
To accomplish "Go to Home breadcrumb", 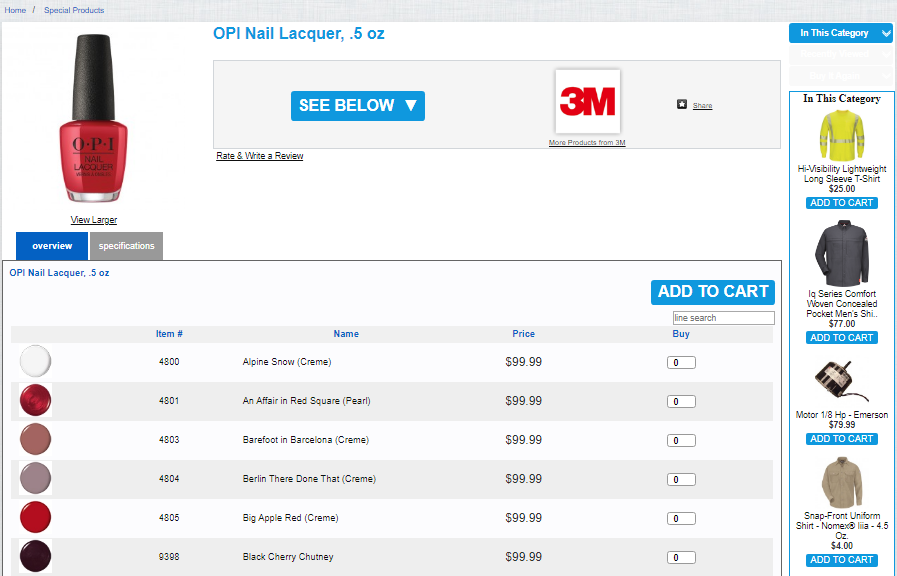I will point(15,10).
